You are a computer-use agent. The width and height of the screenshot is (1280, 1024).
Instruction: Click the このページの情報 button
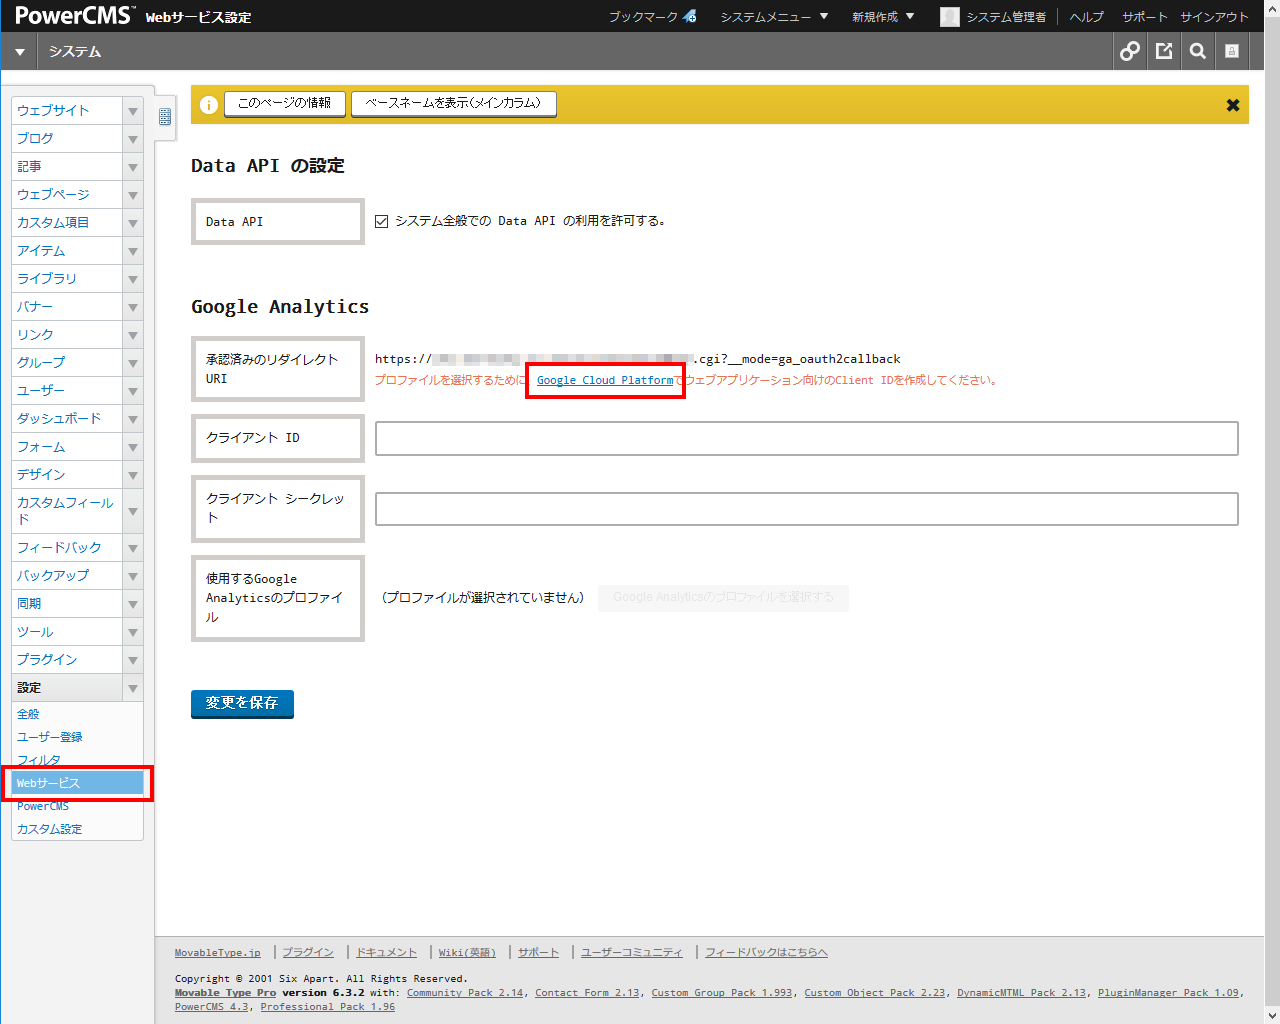[285, 104]
